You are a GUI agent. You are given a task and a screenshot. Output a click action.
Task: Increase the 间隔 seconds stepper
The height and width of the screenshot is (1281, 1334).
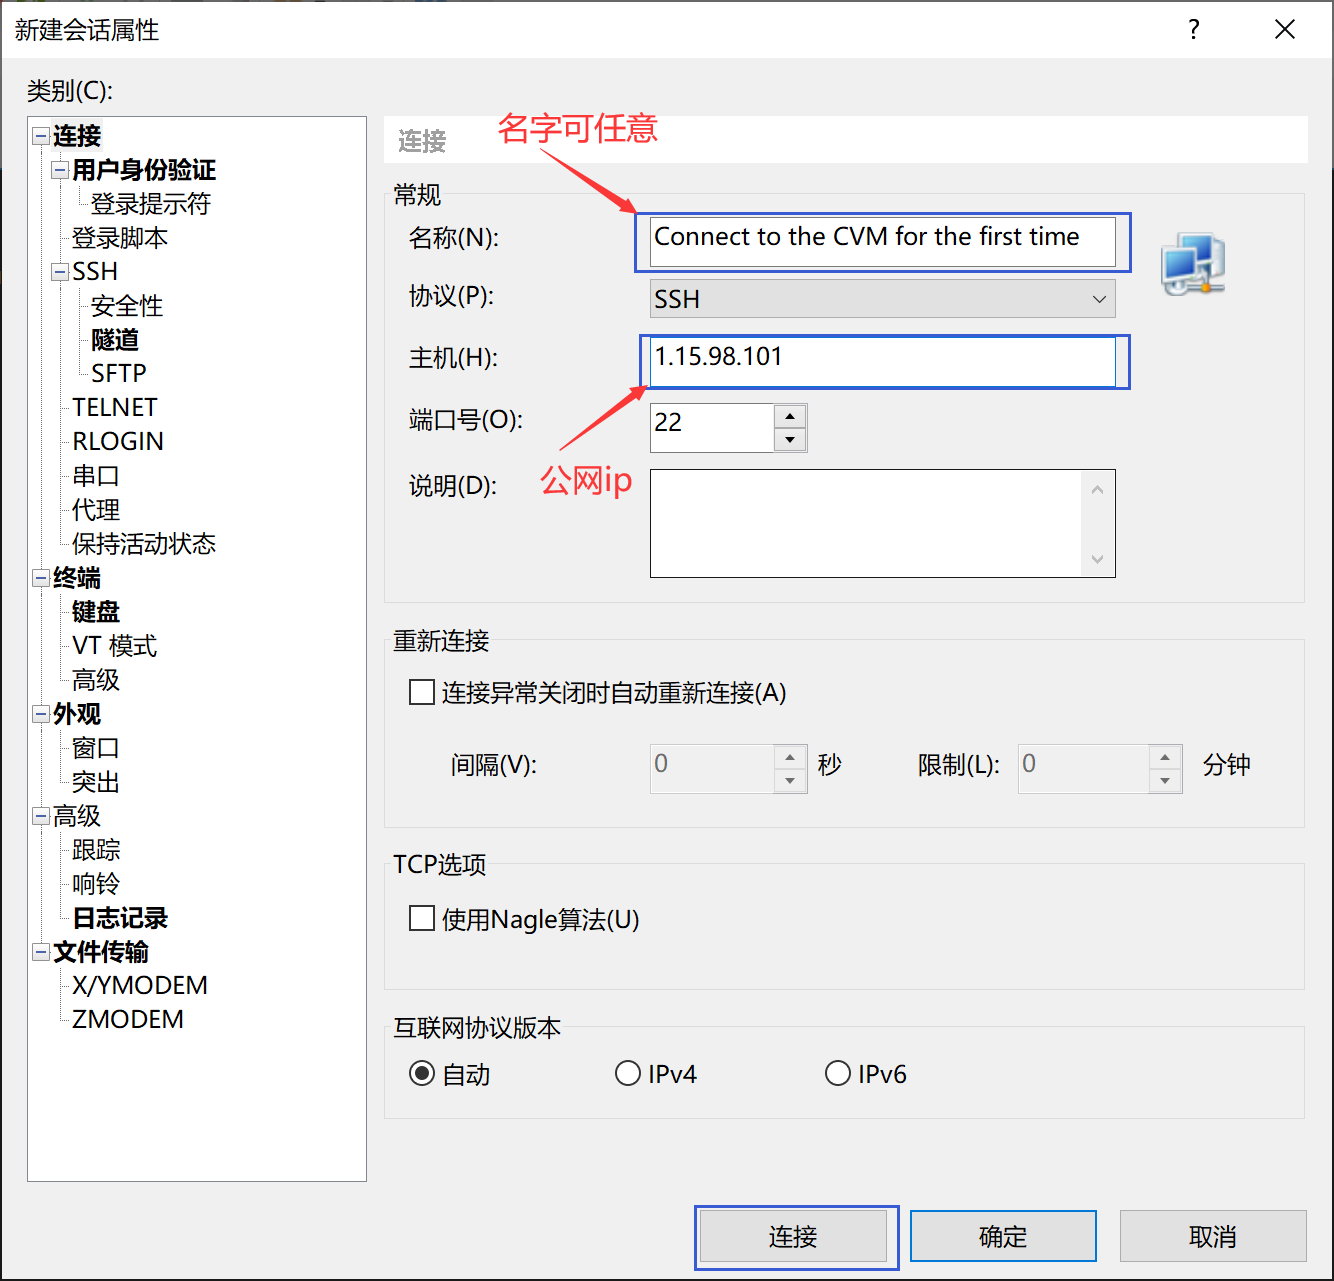(790, 757)
